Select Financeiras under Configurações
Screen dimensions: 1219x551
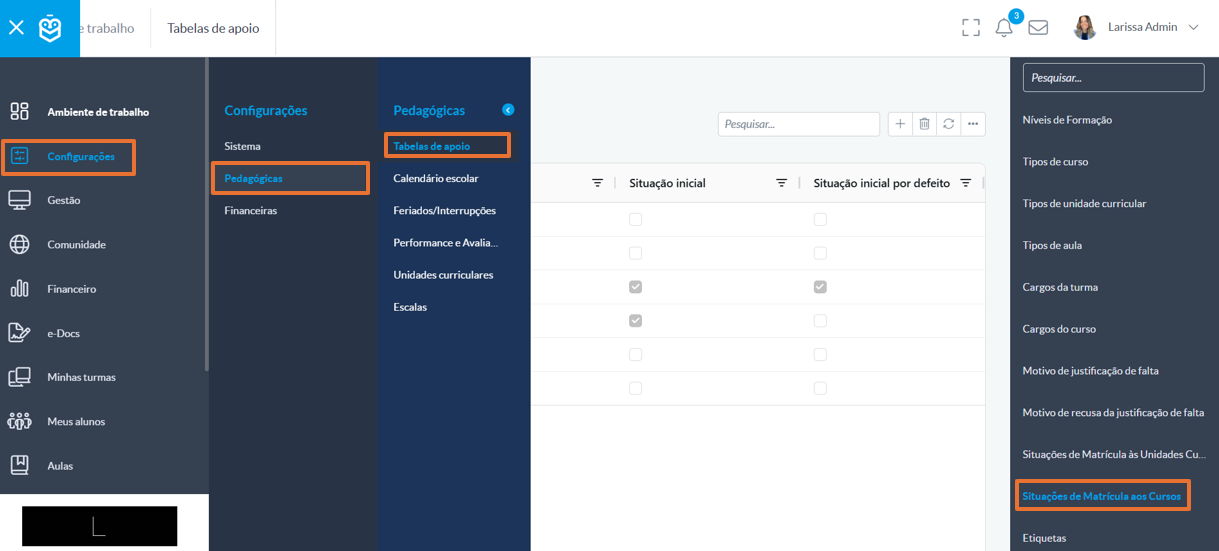pyautogui.click(x=251, y=211)
